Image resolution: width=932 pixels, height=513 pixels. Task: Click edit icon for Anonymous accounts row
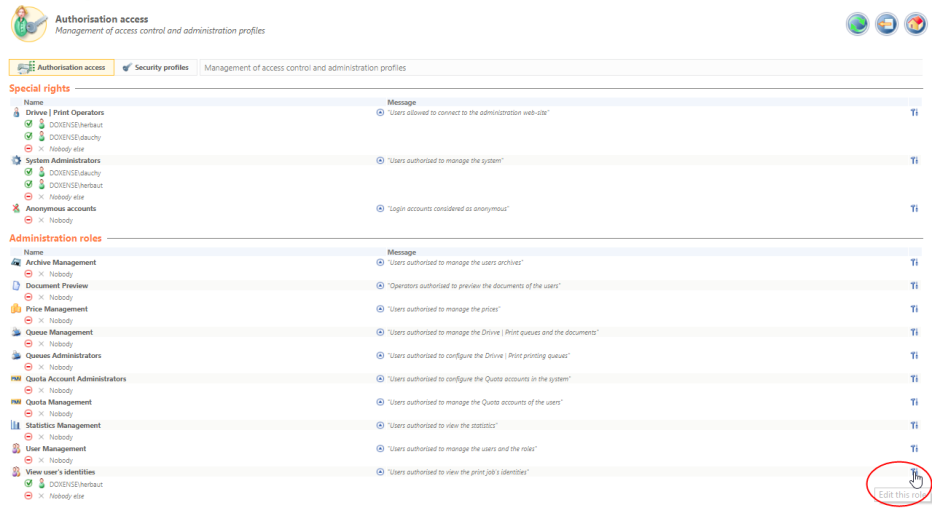coord(913,209)
